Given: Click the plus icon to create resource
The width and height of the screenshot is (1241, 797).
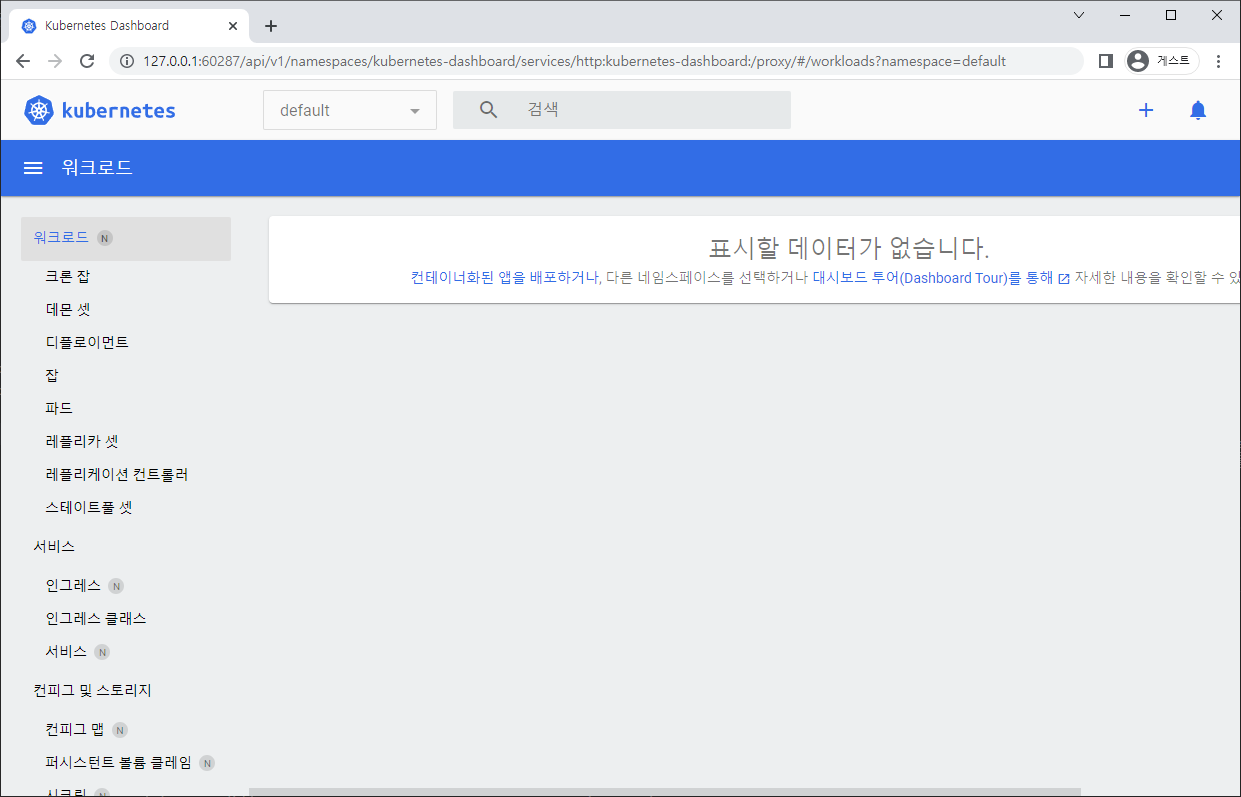Looking at the screenshot, I should point(1146,110).
